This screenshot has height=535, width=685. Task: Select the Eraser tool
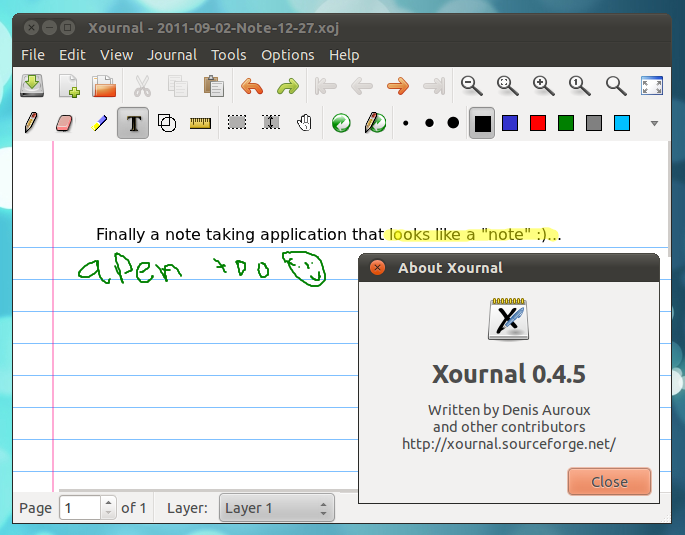[x=64, y=123]
